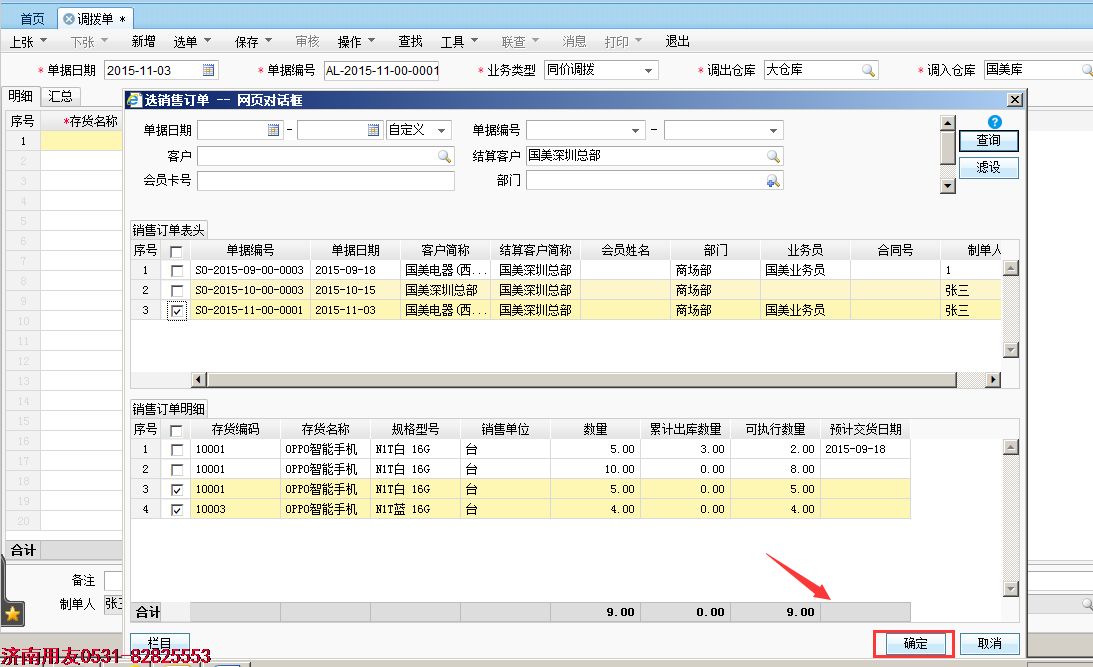Screen dimensions: 1093x667
Task: Open calendar picker for 单据日期 end date in dialog
Action: pyautogui.click(x=374, y=130)
